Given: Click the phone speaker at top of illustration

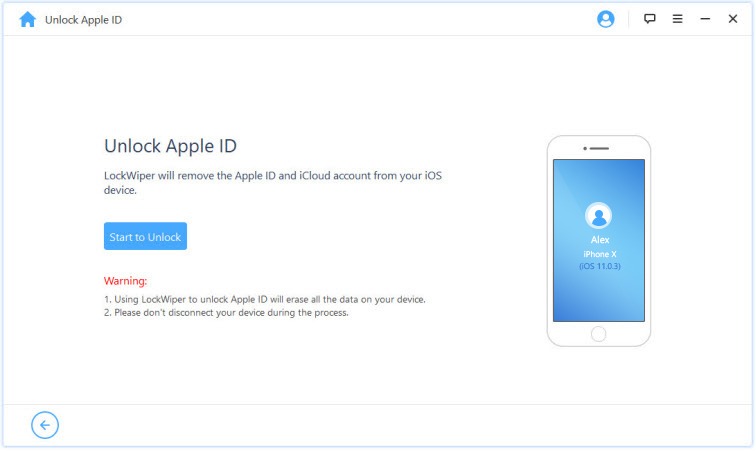Looking at the screenshot, I should tap(598, 148).
